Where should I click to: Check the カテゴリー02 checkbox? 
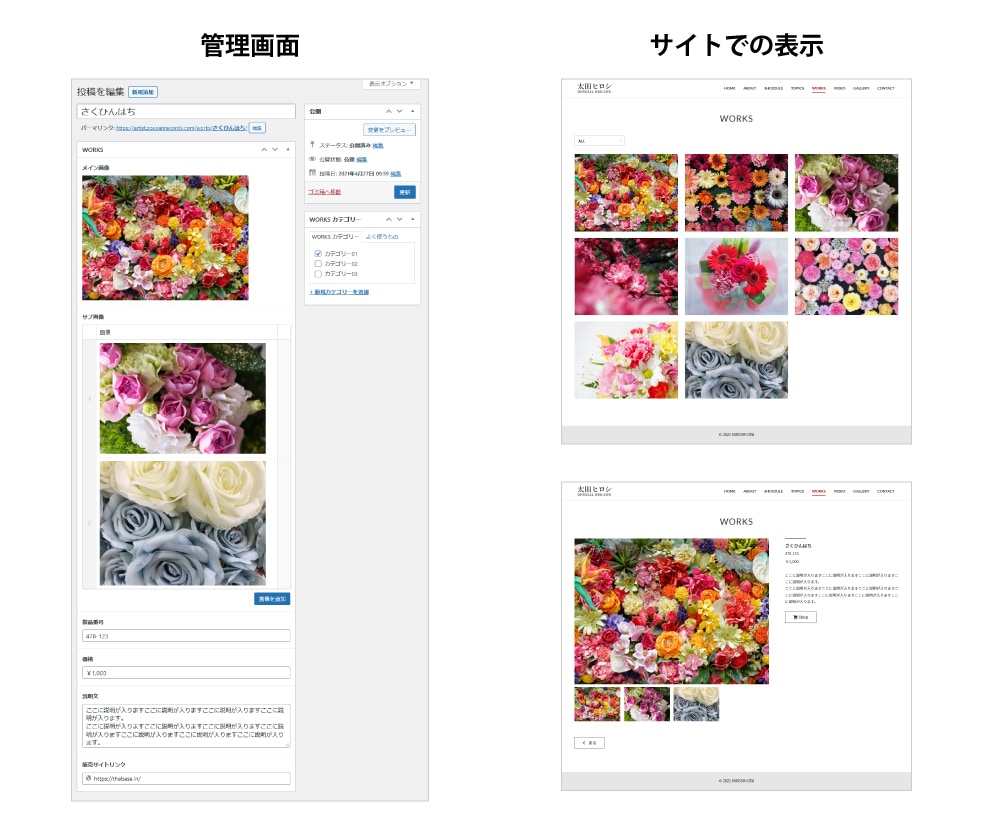[318, 263]
